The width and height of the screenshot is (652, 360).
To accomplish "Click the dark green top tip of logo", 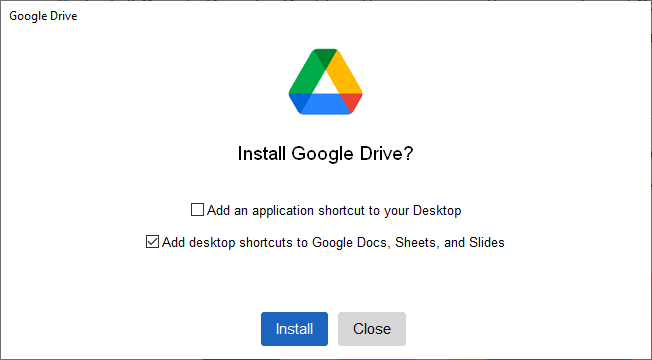I will (326, 57).
